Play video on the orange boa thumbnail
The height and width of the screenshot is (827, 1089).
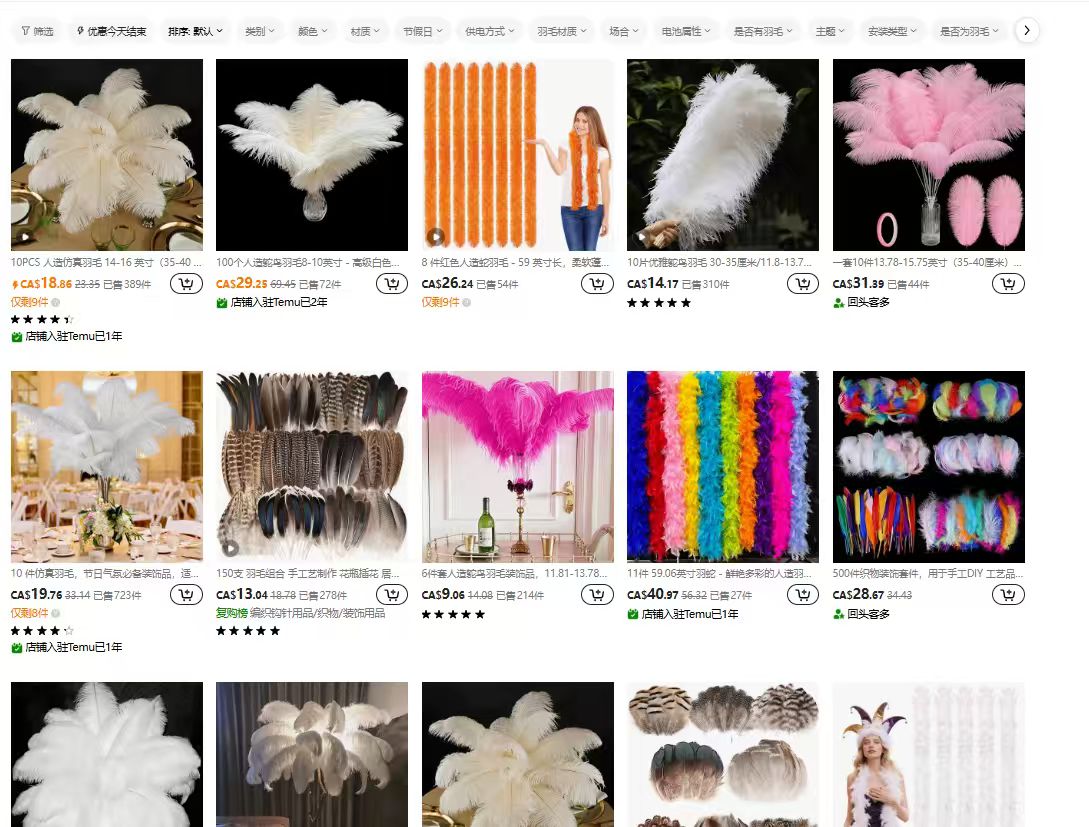point(435,237)
